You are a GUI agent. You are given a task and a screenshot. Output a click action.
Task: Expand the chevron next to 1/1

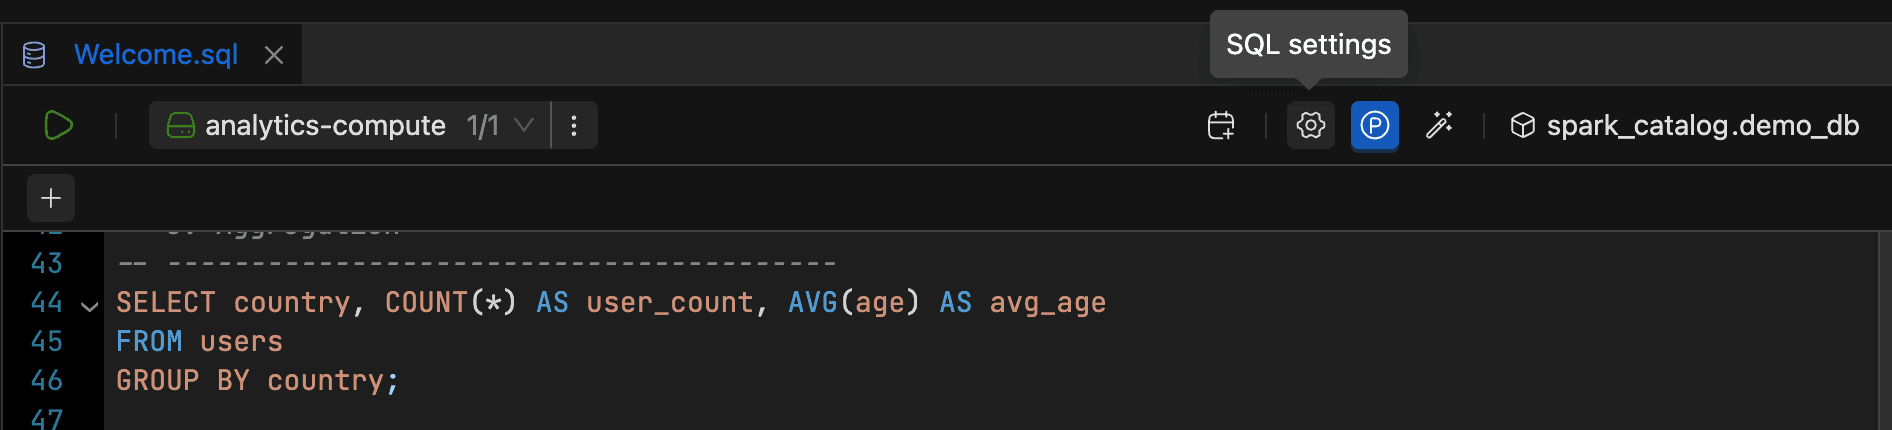click(x=524, y=126)
